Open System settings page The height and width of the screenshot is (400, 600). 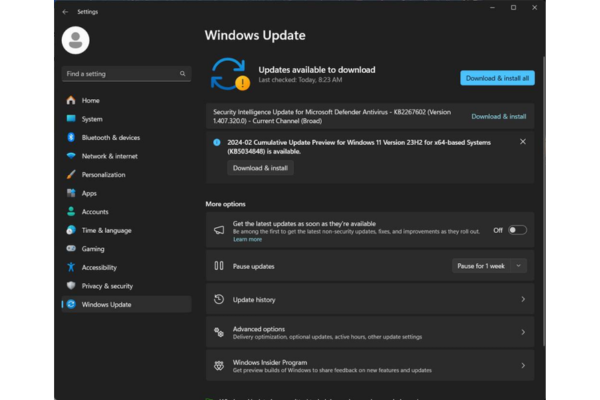(x=126, y=119)
